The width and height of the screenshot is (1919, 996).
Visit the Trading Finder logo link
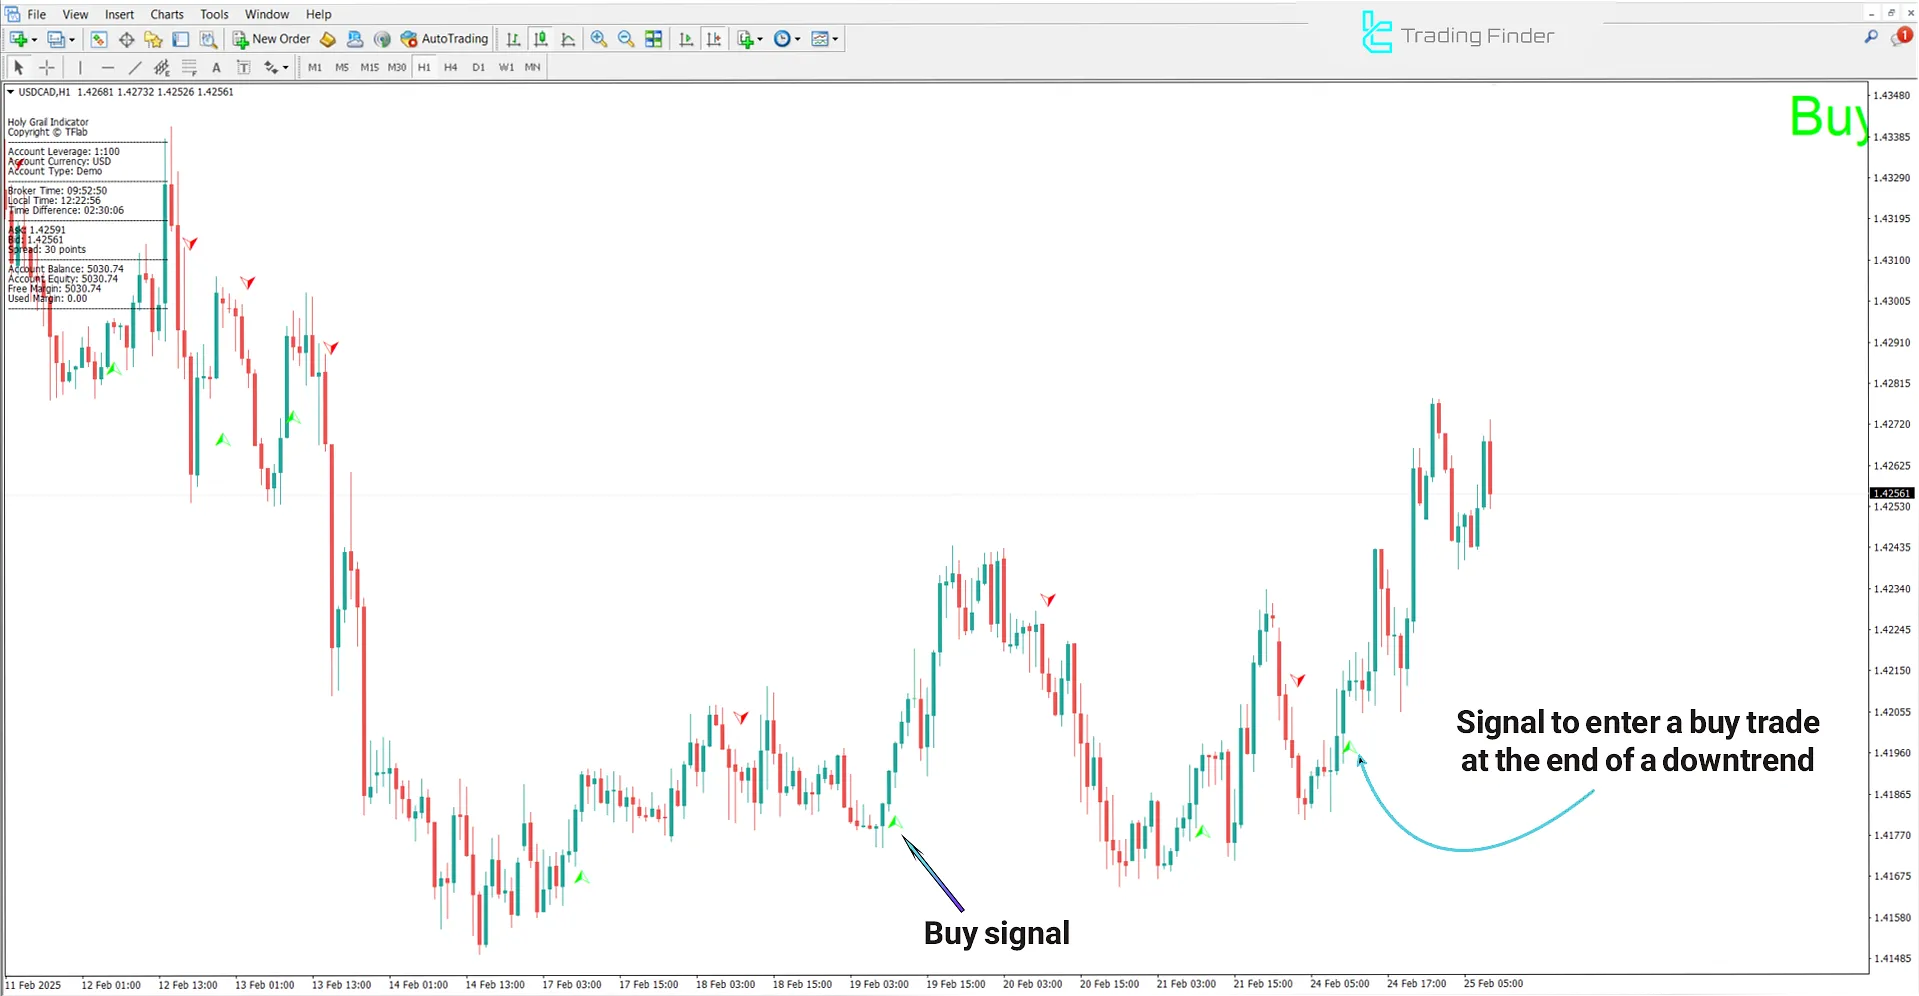coord(1457,32)
